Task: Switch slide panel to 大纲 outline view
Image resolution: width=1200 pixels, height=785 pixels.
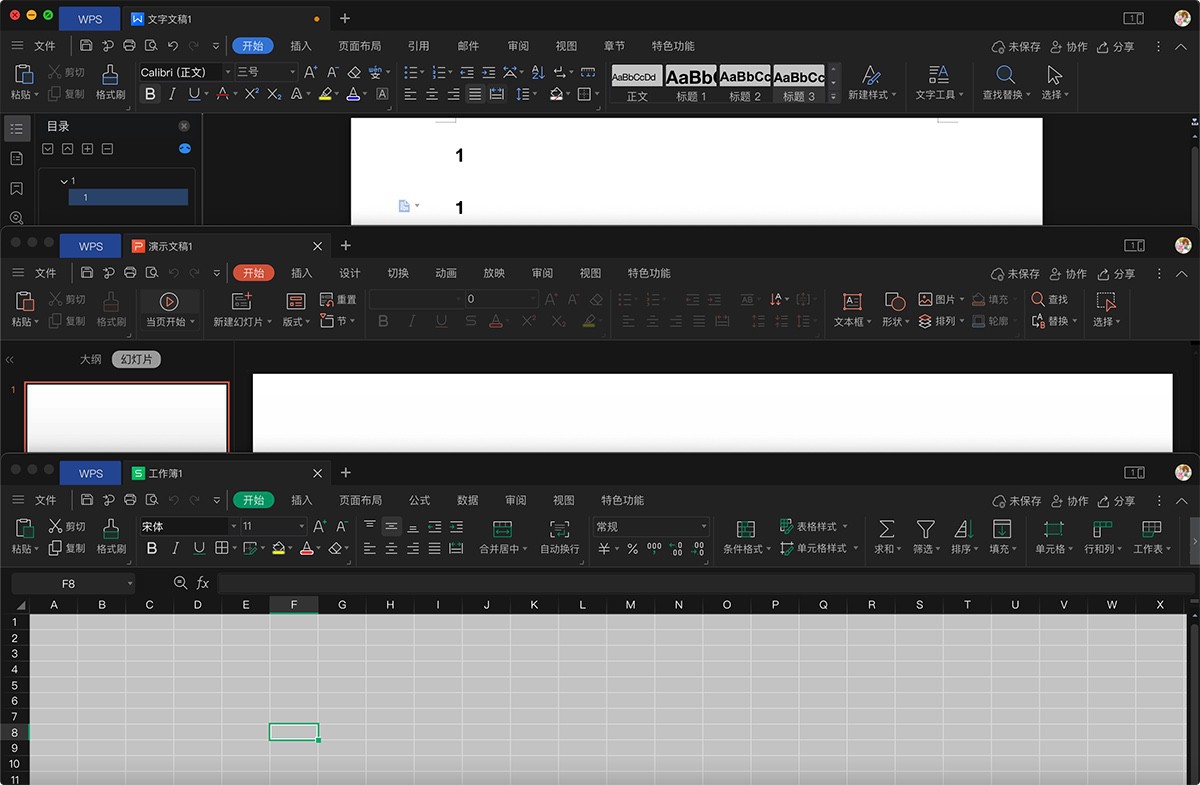Action: (x=91, y=360)
